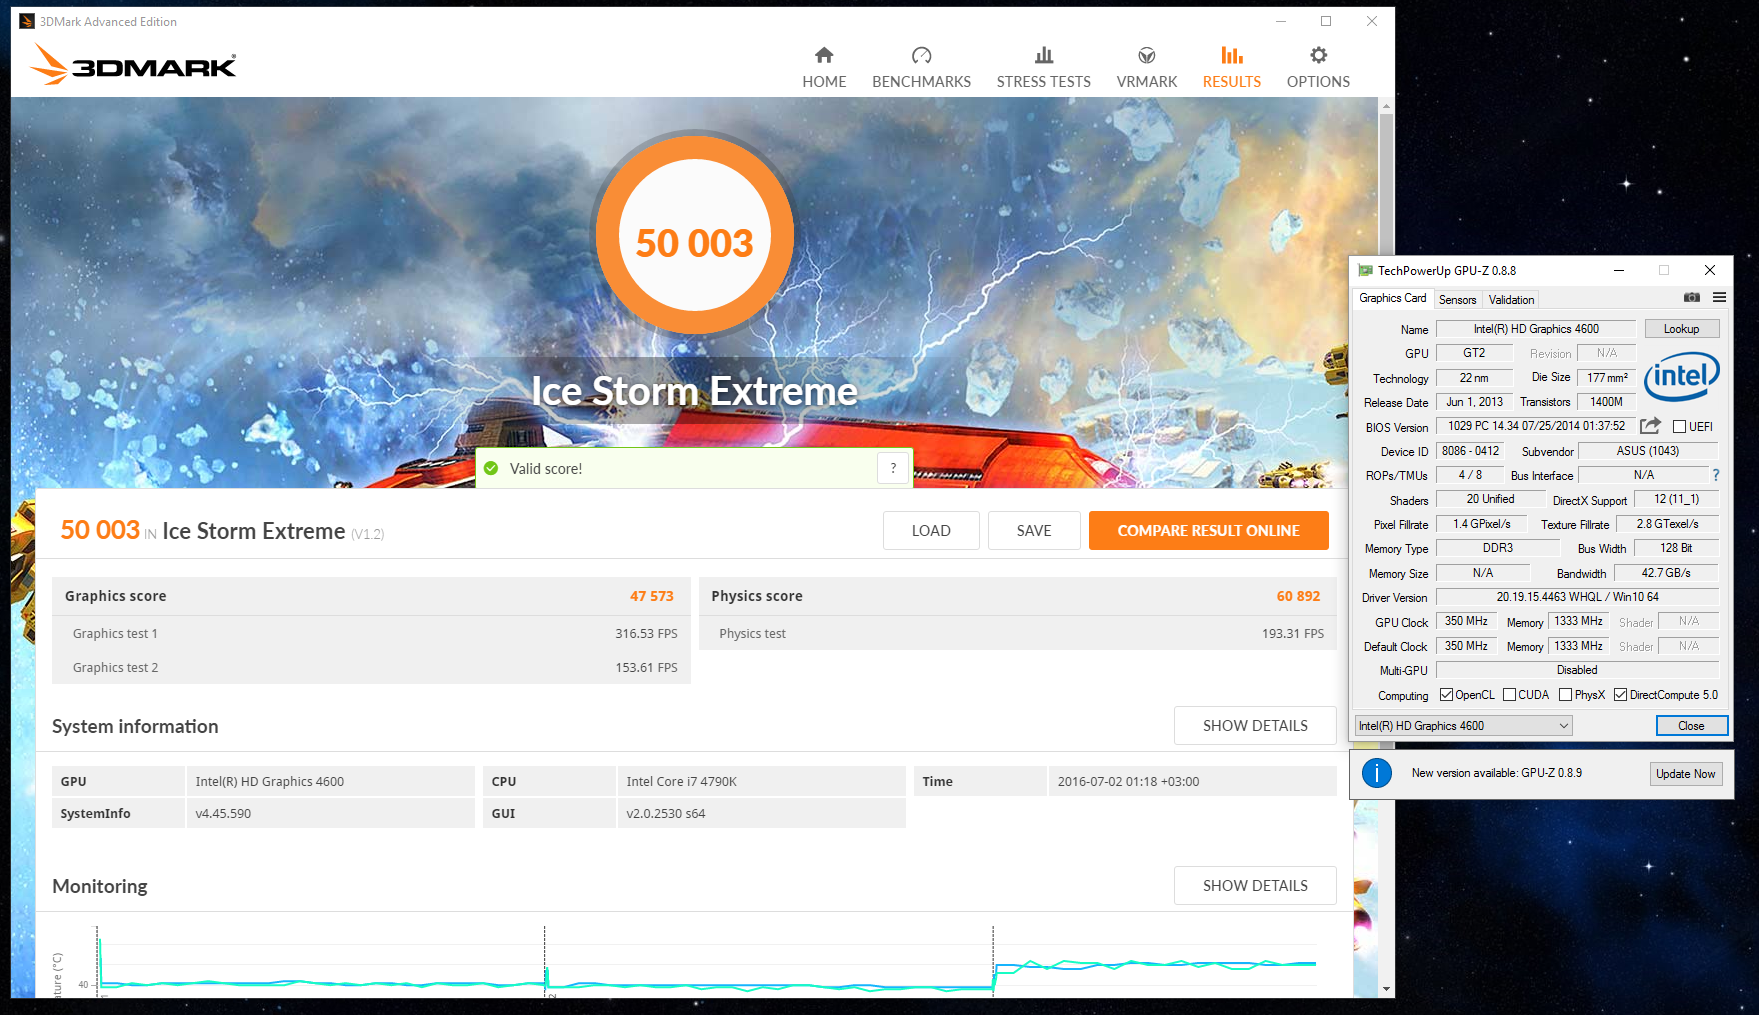Click the 50 003 score circle
The image size is (1759, 1015).
695,236
